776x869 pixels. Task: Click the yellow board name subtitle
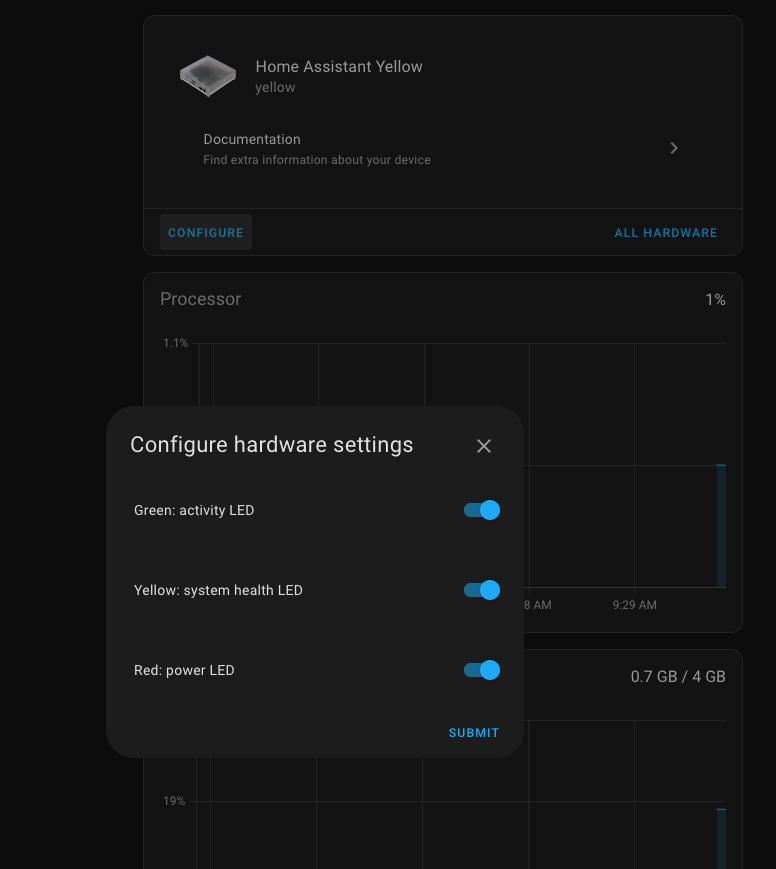[x=275, y=88]
